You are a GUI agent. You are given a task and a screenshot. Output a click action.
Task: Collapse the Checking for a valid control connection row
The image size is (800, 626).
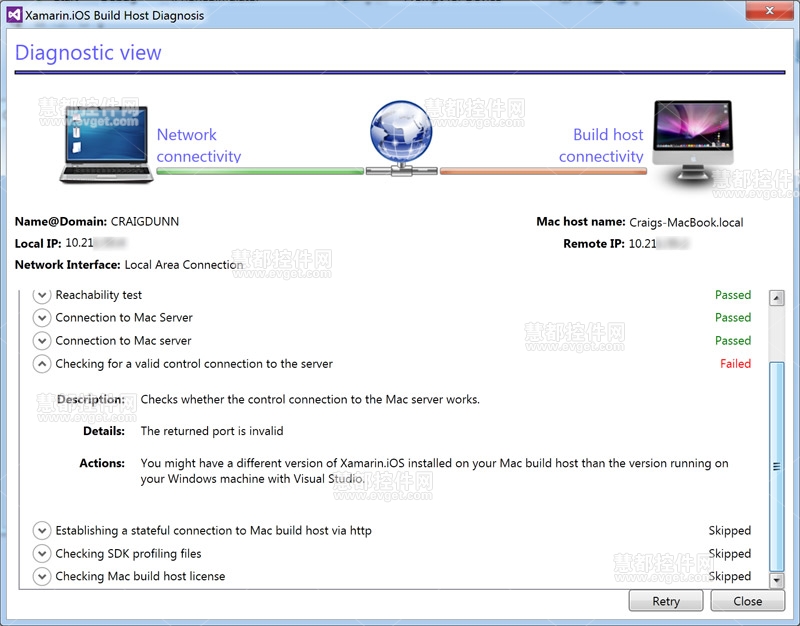(42, 364)
